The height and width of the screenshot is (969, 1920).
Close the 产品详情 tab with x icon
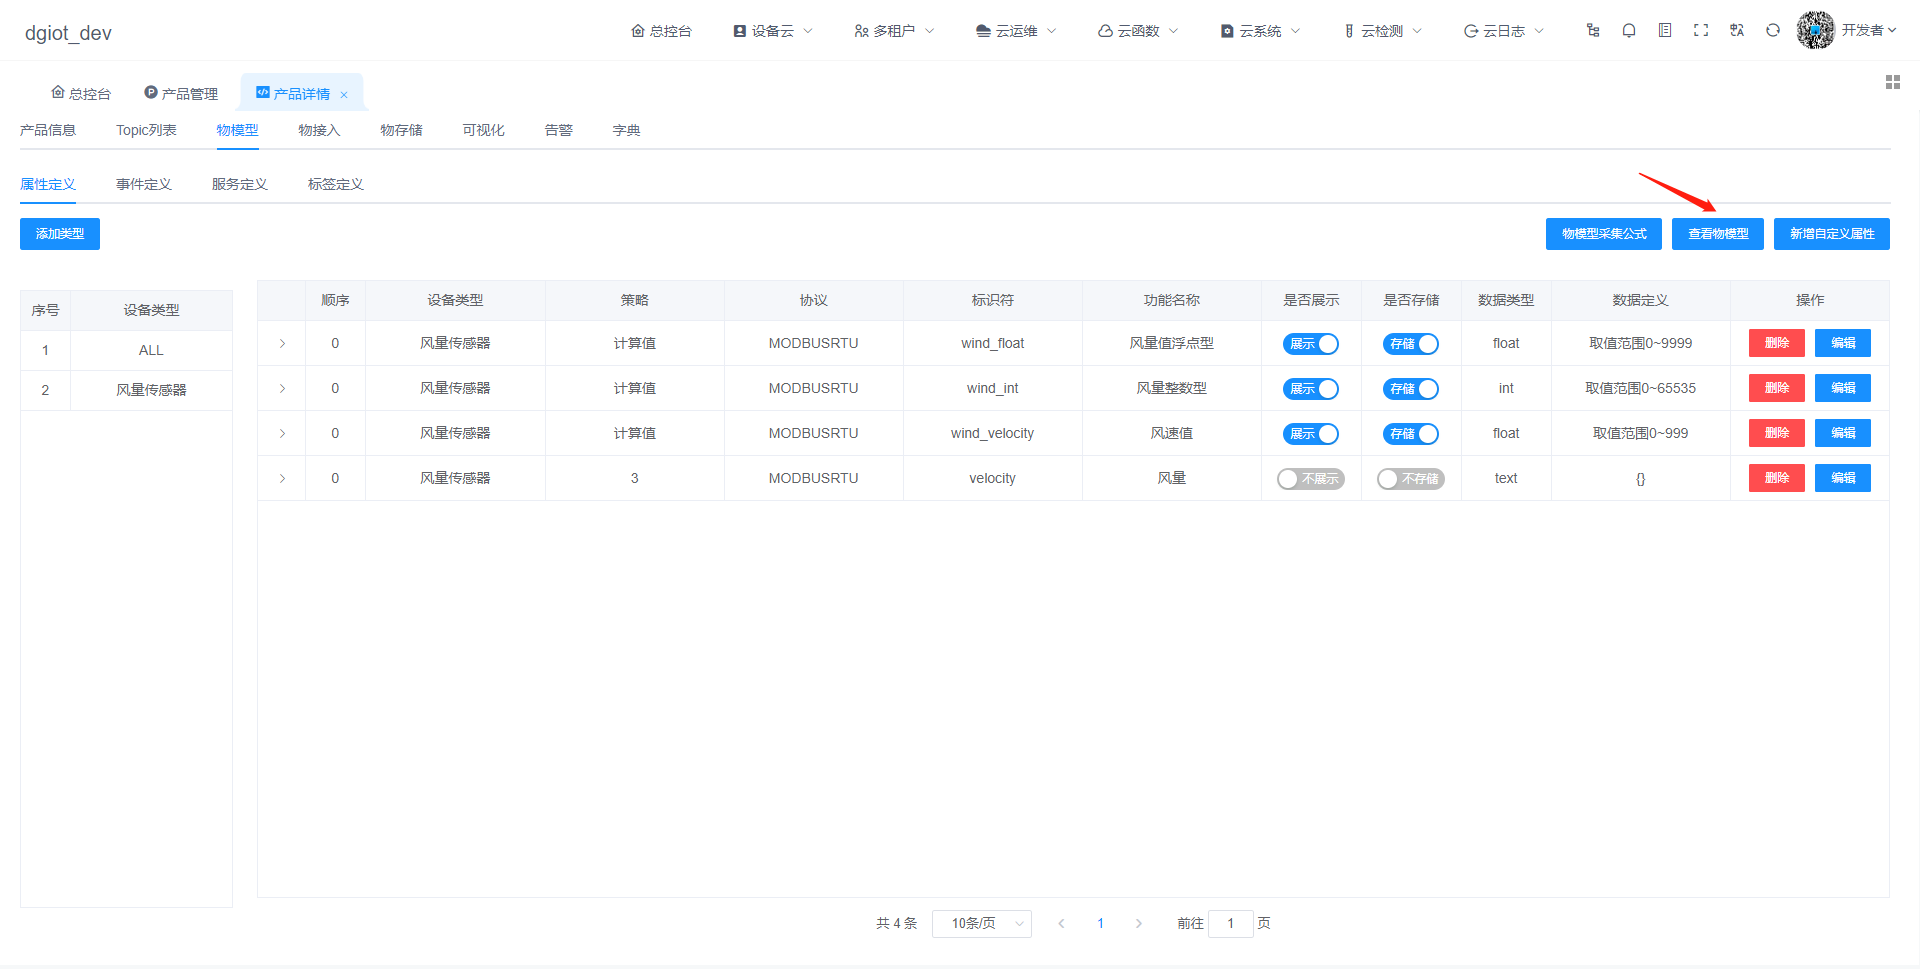point(344,95)
